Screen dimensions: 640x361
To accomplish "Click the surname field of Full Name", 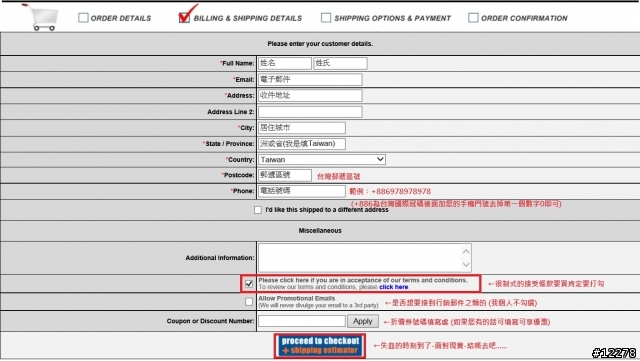I will (x=340, y=63).
